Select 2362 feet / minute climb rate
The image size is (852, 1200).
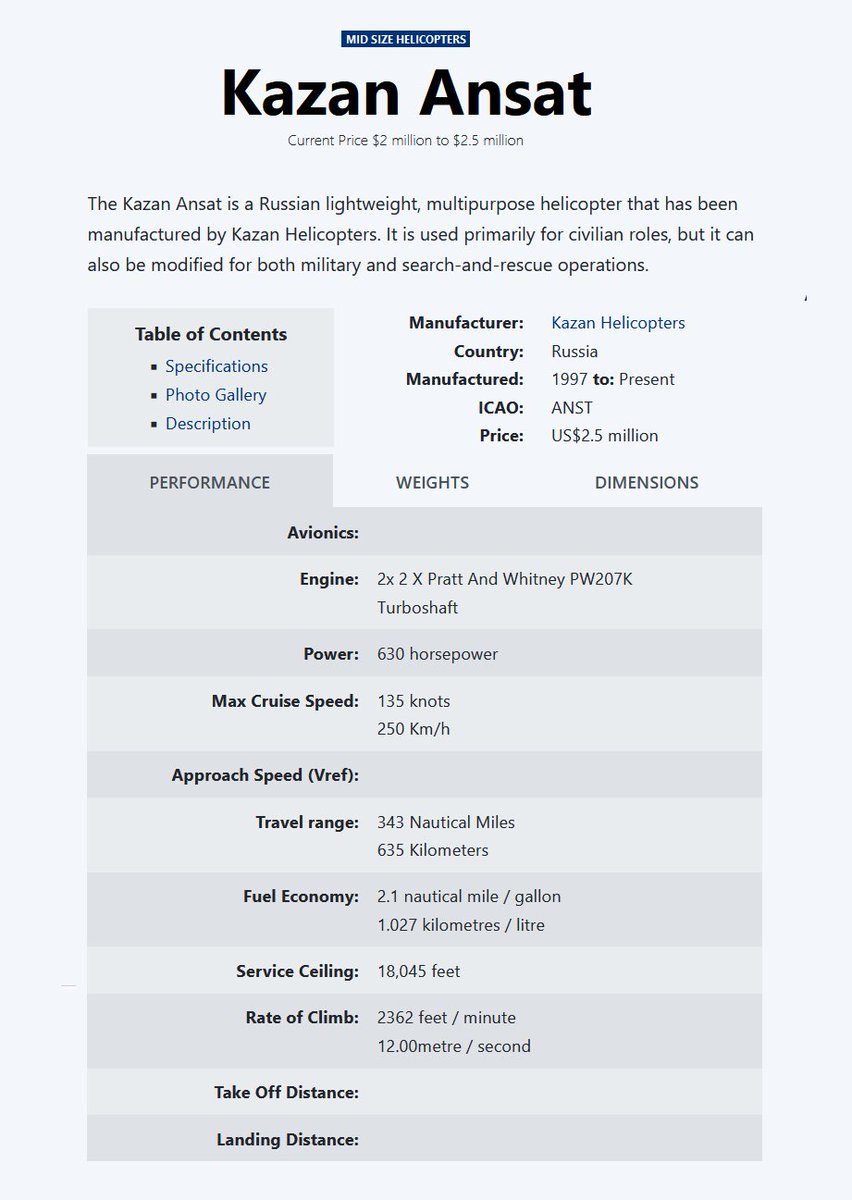click(x=447, y=1017)
